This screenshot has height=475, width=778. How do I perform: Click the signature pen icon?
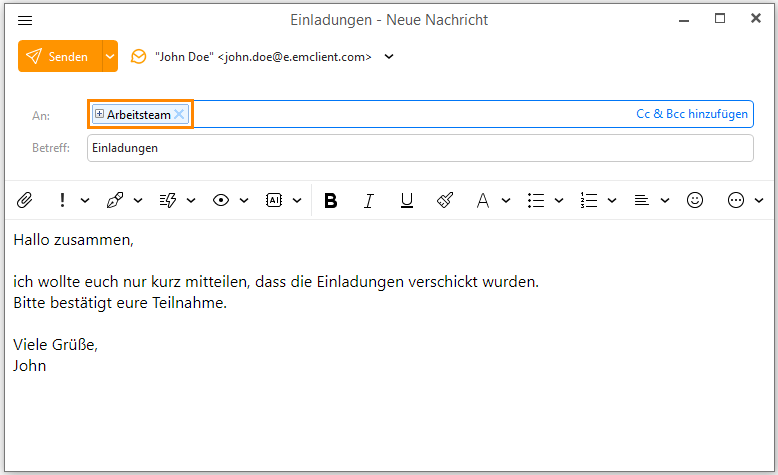114,200
